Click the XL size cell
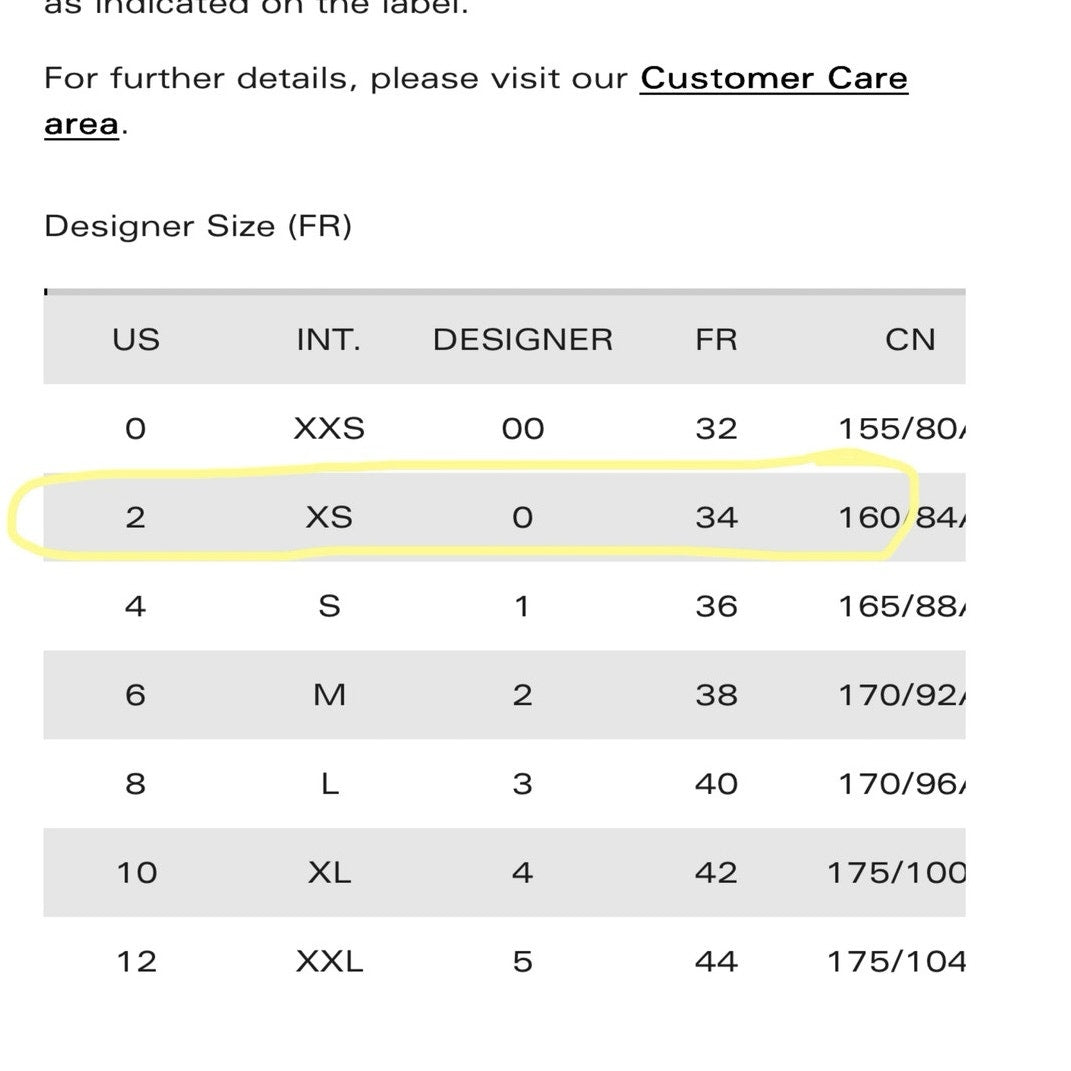Screen dimensions: 1071x1071 [329, 872]
